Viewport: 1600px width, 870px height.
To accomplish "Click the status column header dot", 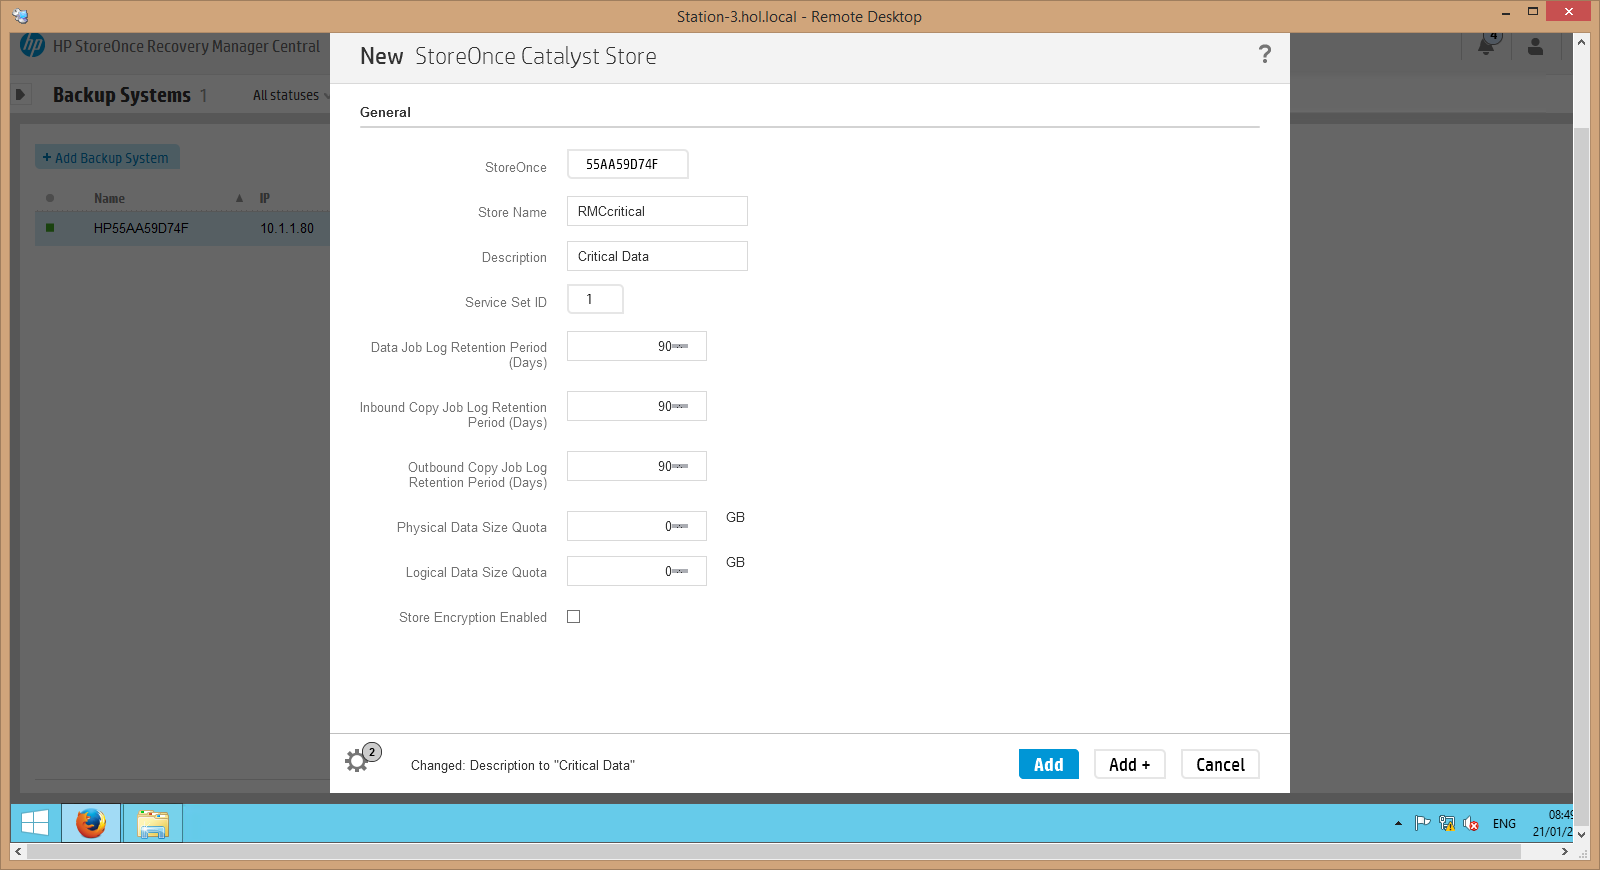I will [x=50, y=198].
